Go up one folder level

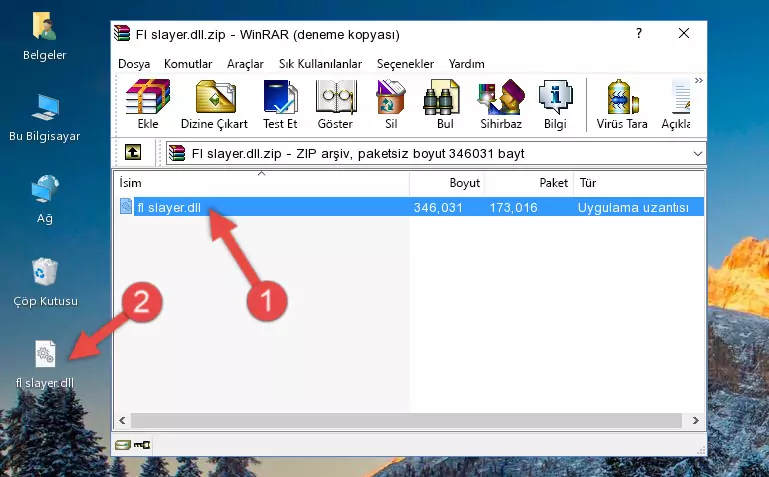coord(133,152)
